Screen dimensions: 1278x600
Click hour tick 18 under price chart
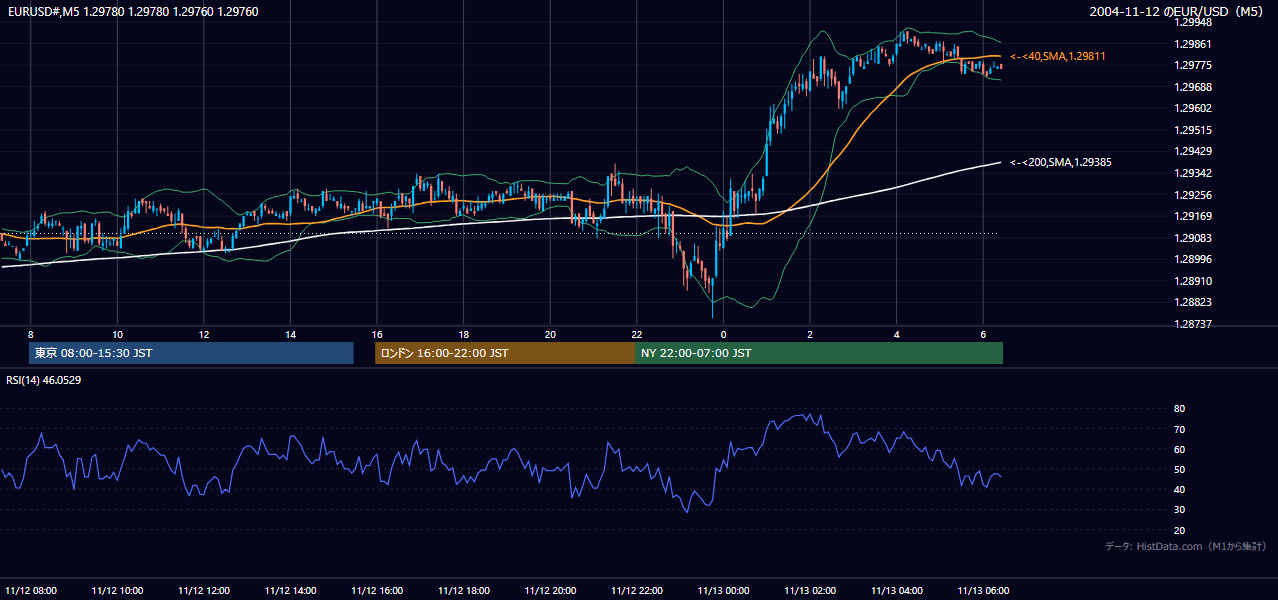464,334
